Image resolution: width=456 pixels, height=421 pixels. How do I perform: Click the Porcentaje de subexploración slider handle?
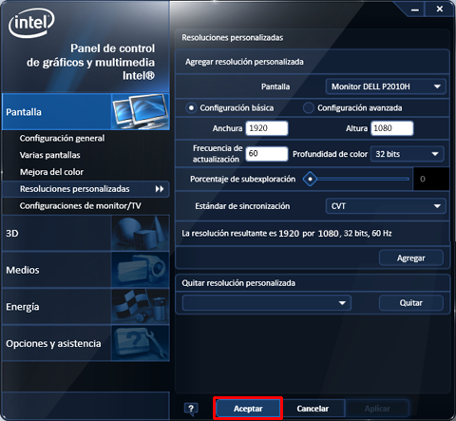tap(310, 179)
